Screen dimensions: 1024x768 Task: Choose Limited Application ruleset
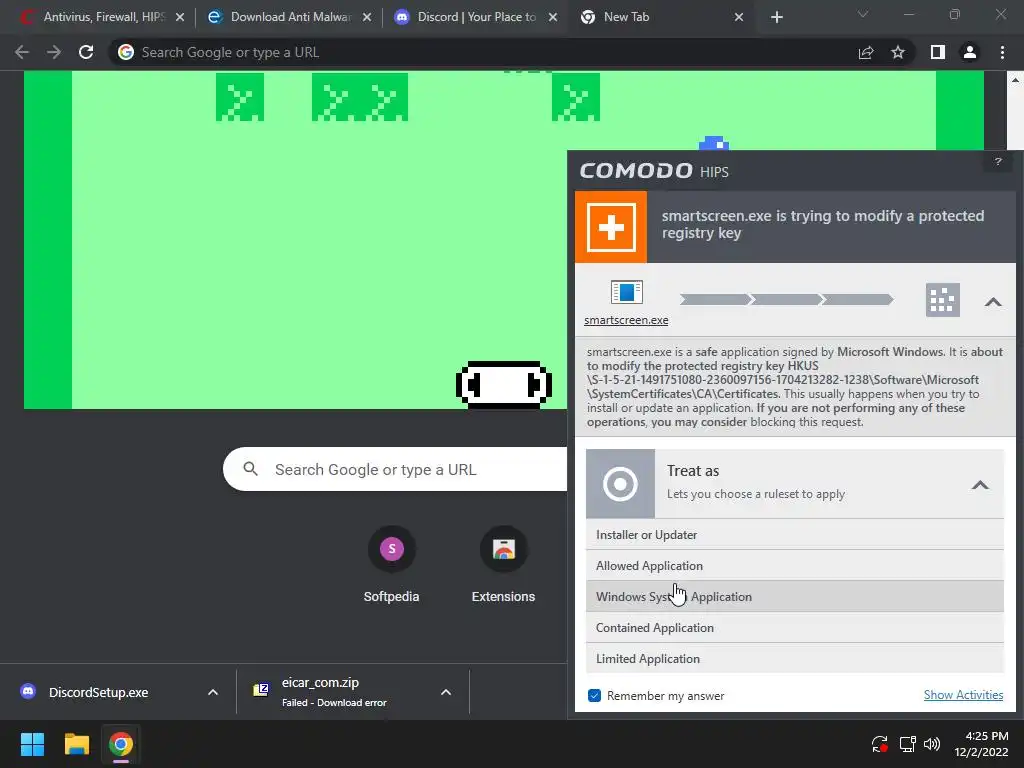795,658
